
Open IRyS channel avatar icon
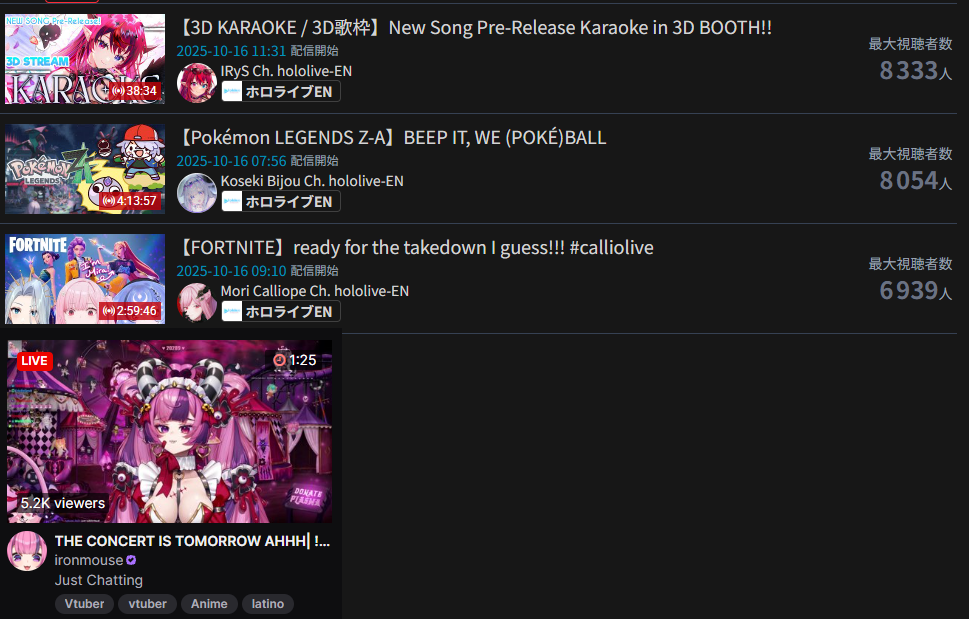pyautogui.click(x=197, y=83)
